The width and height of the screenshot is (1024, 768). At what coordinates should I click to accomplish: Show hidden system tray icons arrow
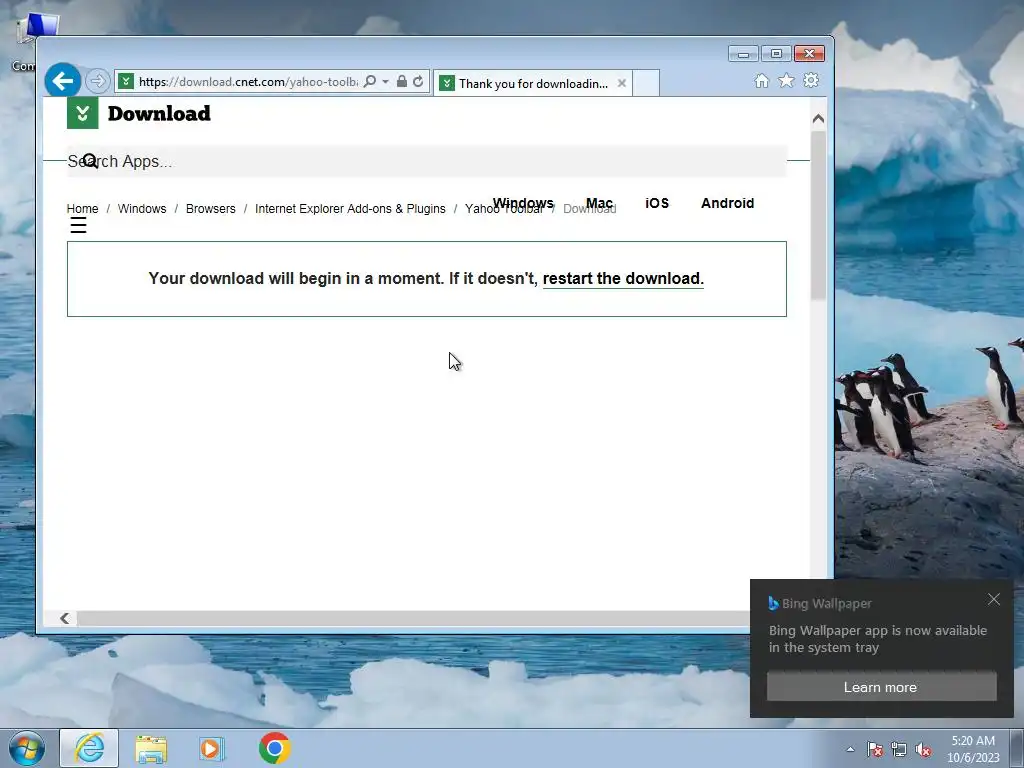[850, 749]
